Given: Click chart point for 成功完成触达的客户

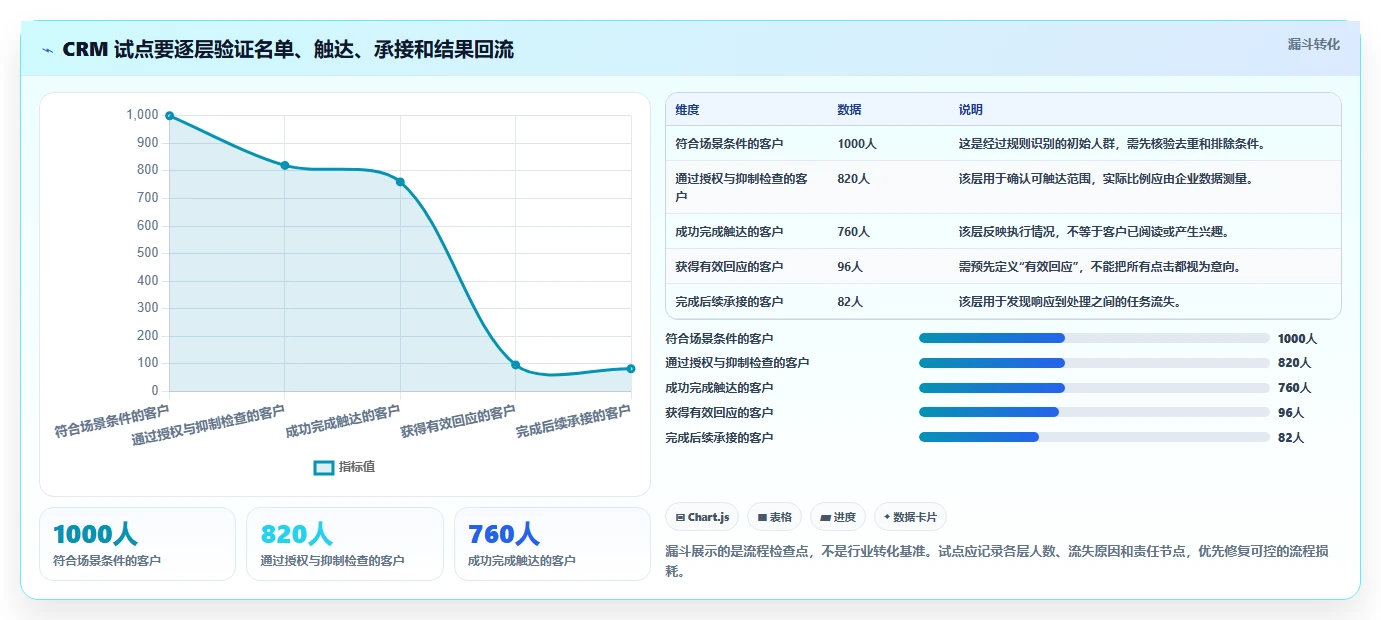Looking at the screenshot, I should pos(400,182).
